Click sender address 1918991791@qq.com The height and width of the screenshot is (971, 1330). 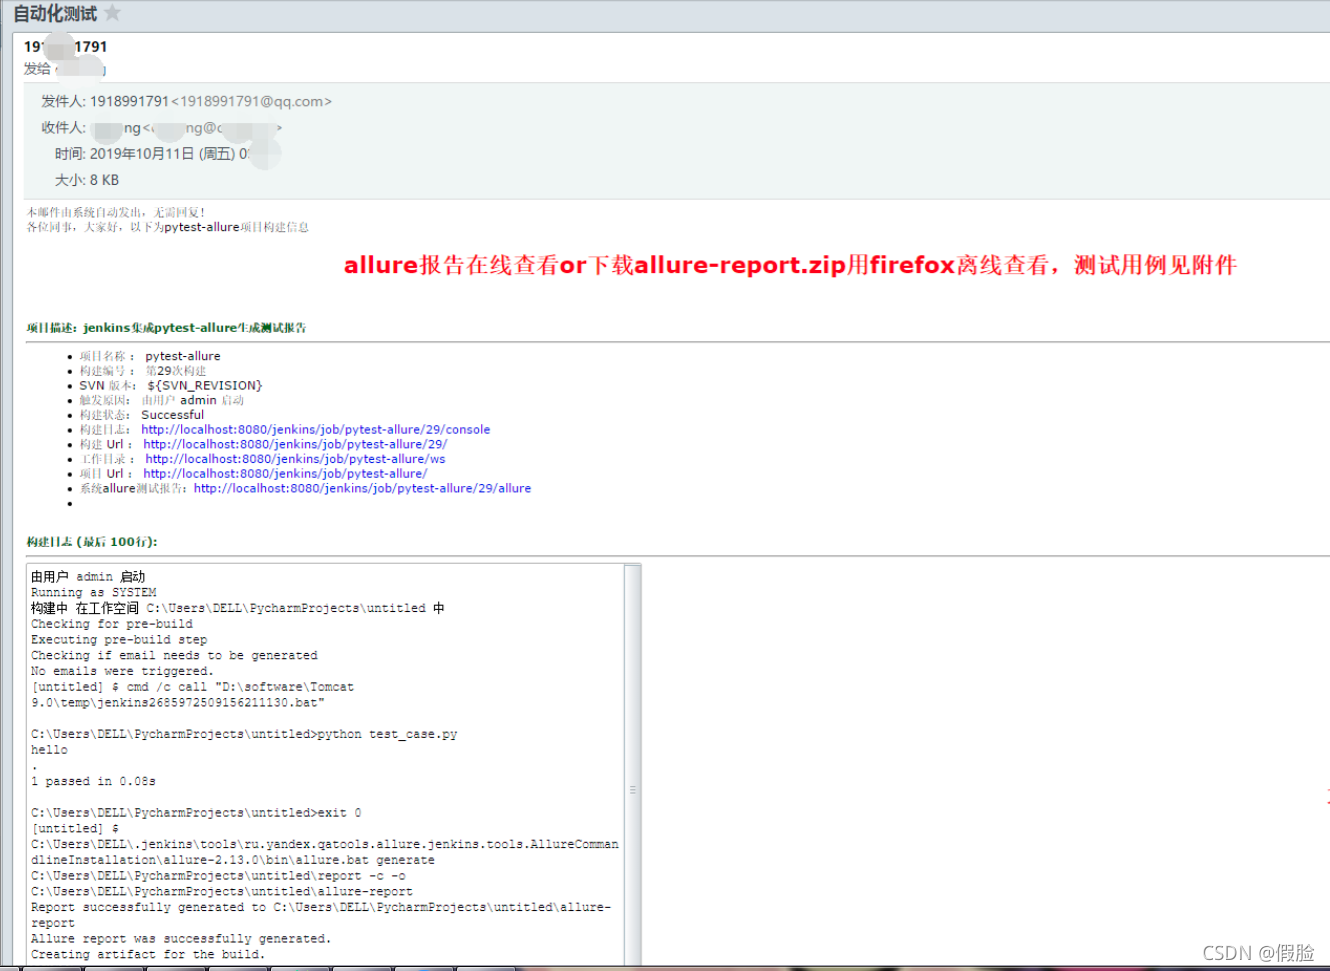[x=251, y=101]
